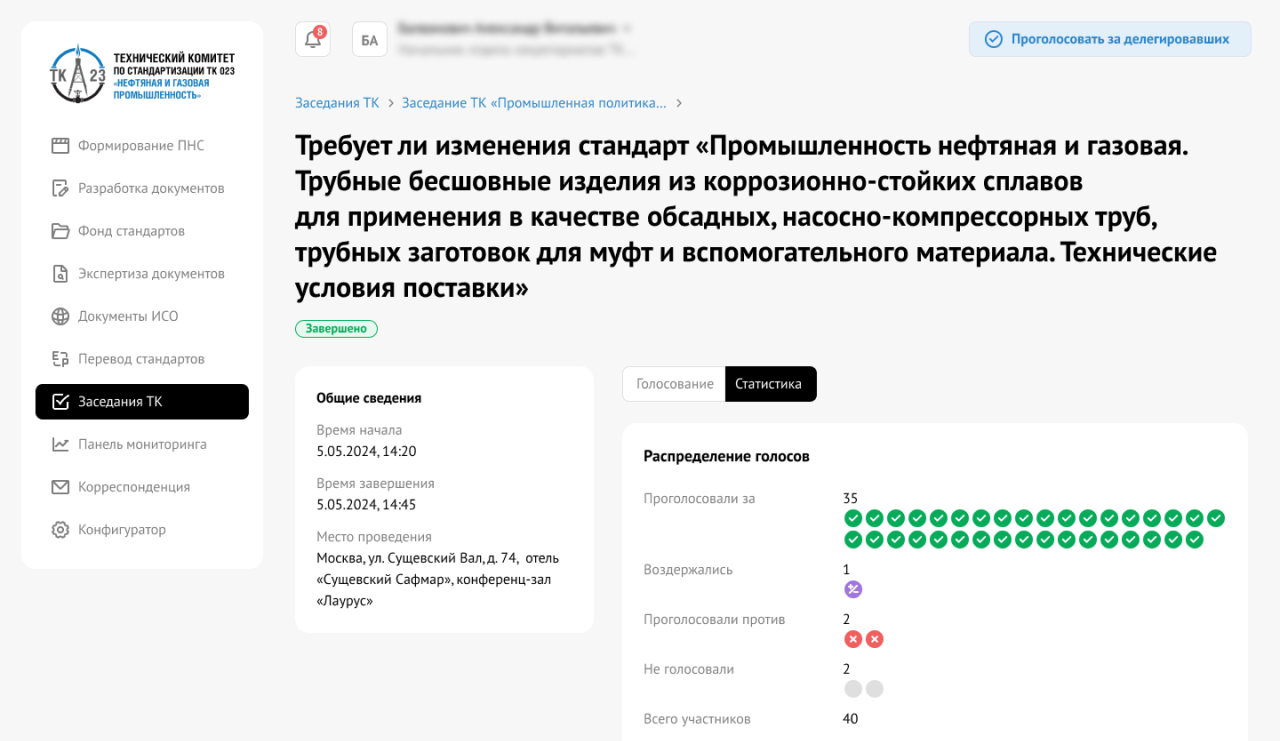Open Документы ИСО globe icon
The height and width of the screenshot is (741, 1280).
click(60, 317)
